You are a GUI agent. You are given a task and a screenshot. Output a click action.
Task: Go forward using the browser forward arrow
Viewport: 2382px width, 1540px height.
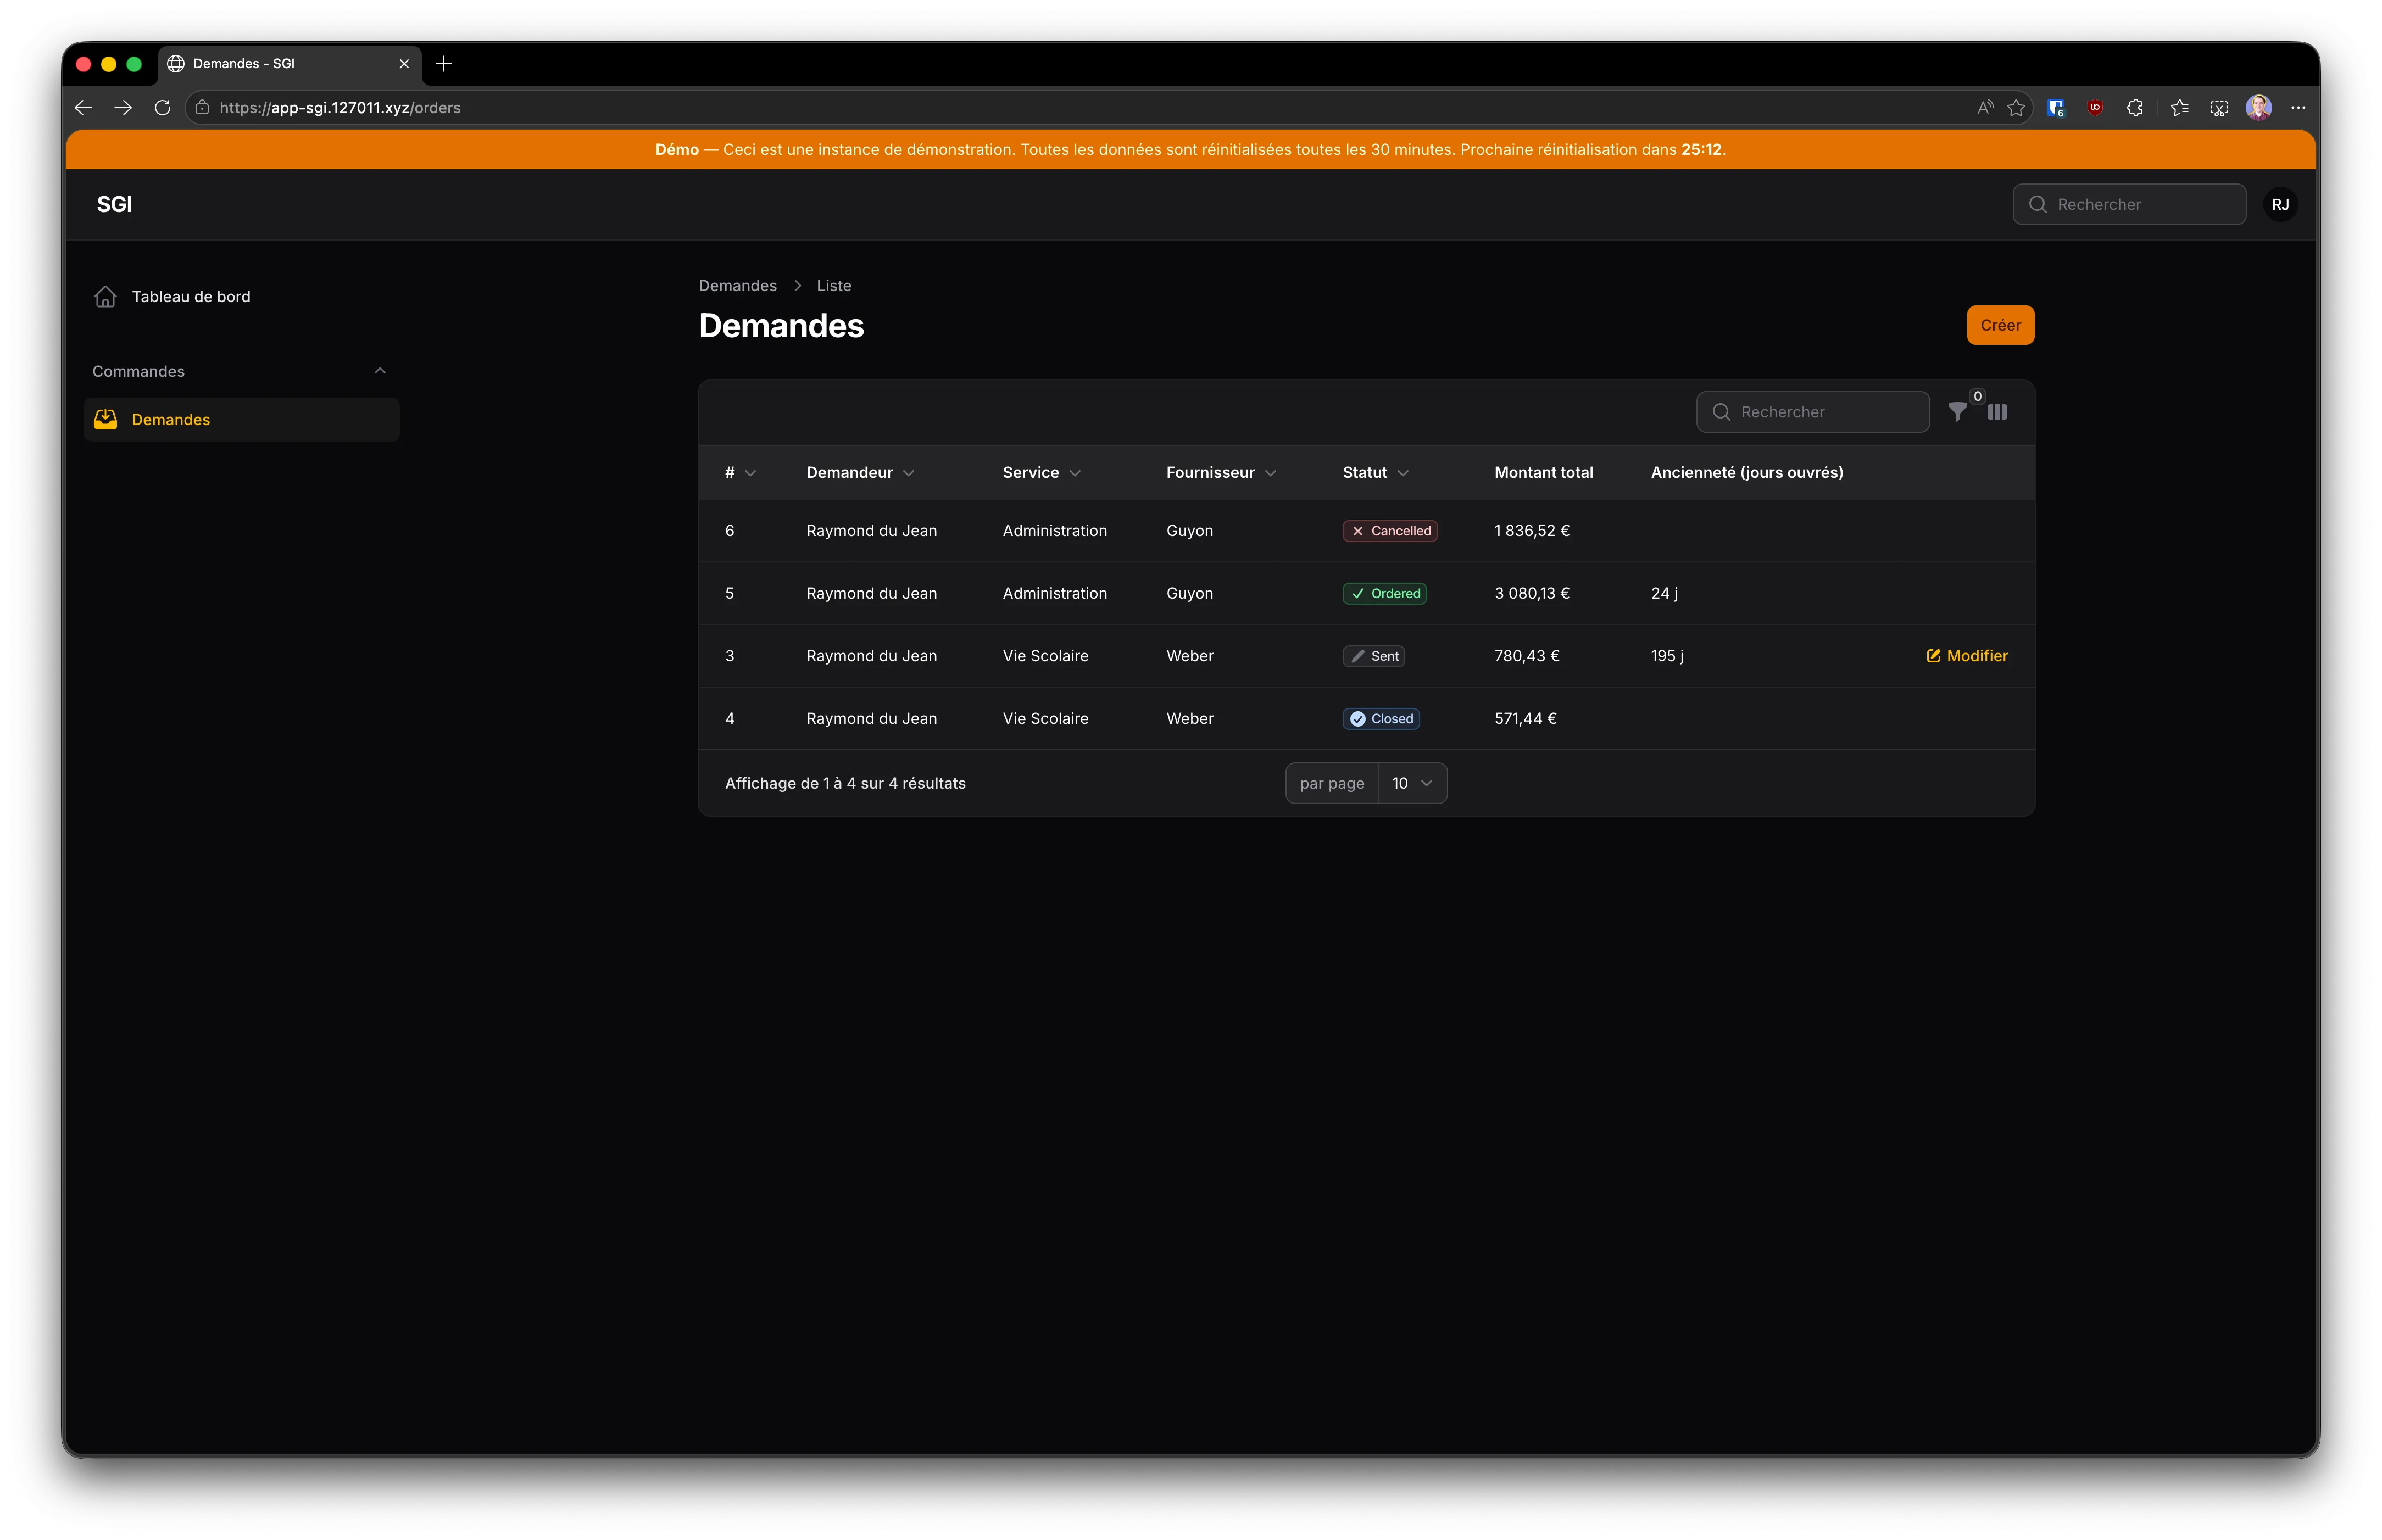coord(123,108)
